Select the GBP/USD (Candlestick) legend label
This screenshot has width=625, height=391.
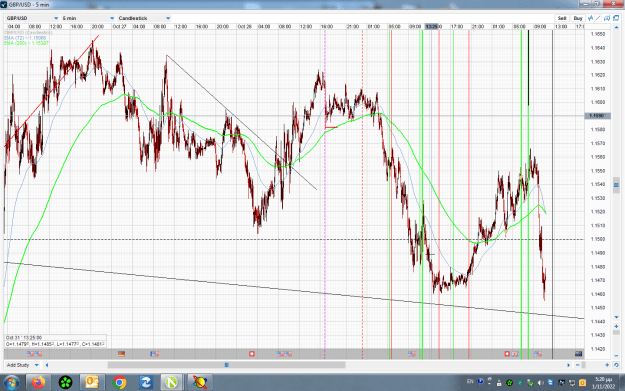(x=28, y=33)
